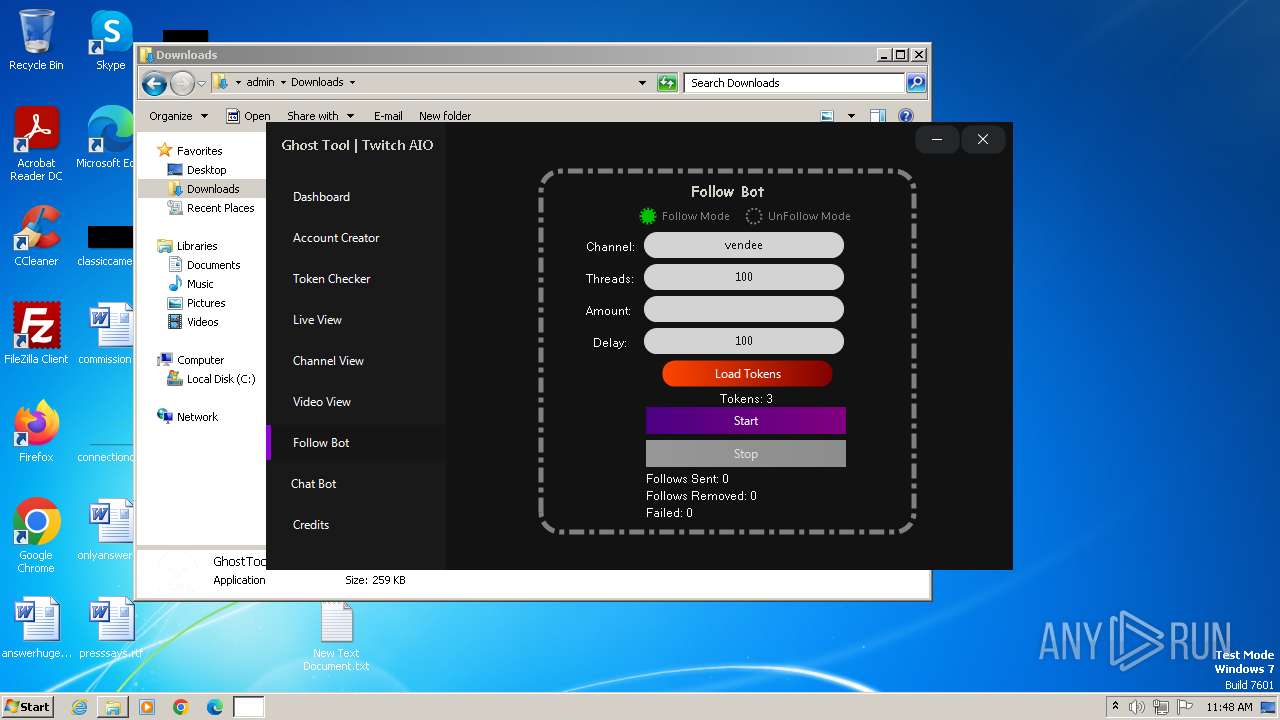Open Chrome from the taskbar
The width and height of the screenshot is (1280, 720).
[181, 707]
